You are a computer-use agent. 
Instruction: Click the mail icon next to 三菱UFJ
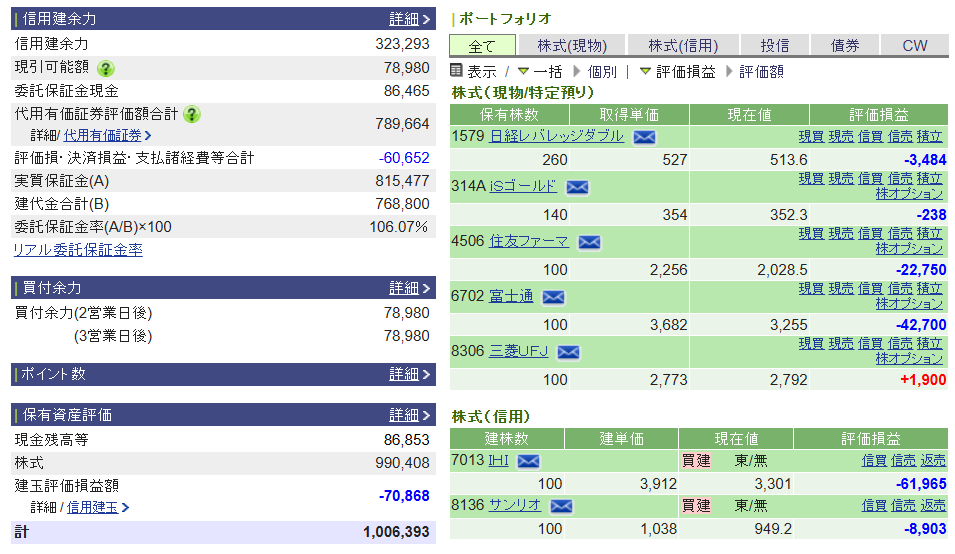coord(568,352)
